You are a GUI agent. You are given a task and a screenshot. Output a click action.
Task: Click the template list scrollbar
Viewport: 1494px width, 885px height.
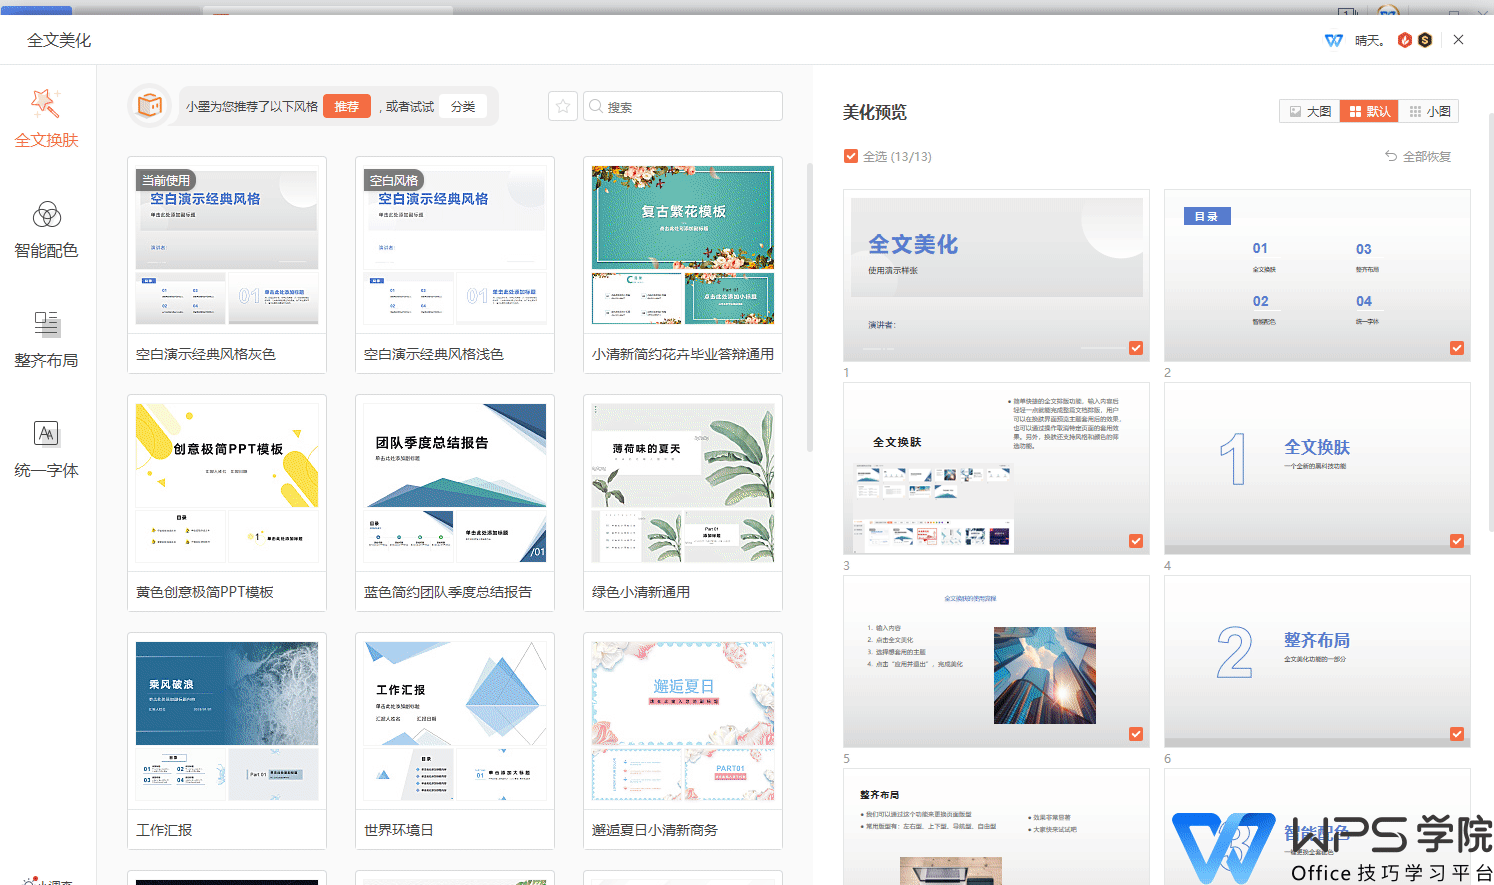pos(810,307)
